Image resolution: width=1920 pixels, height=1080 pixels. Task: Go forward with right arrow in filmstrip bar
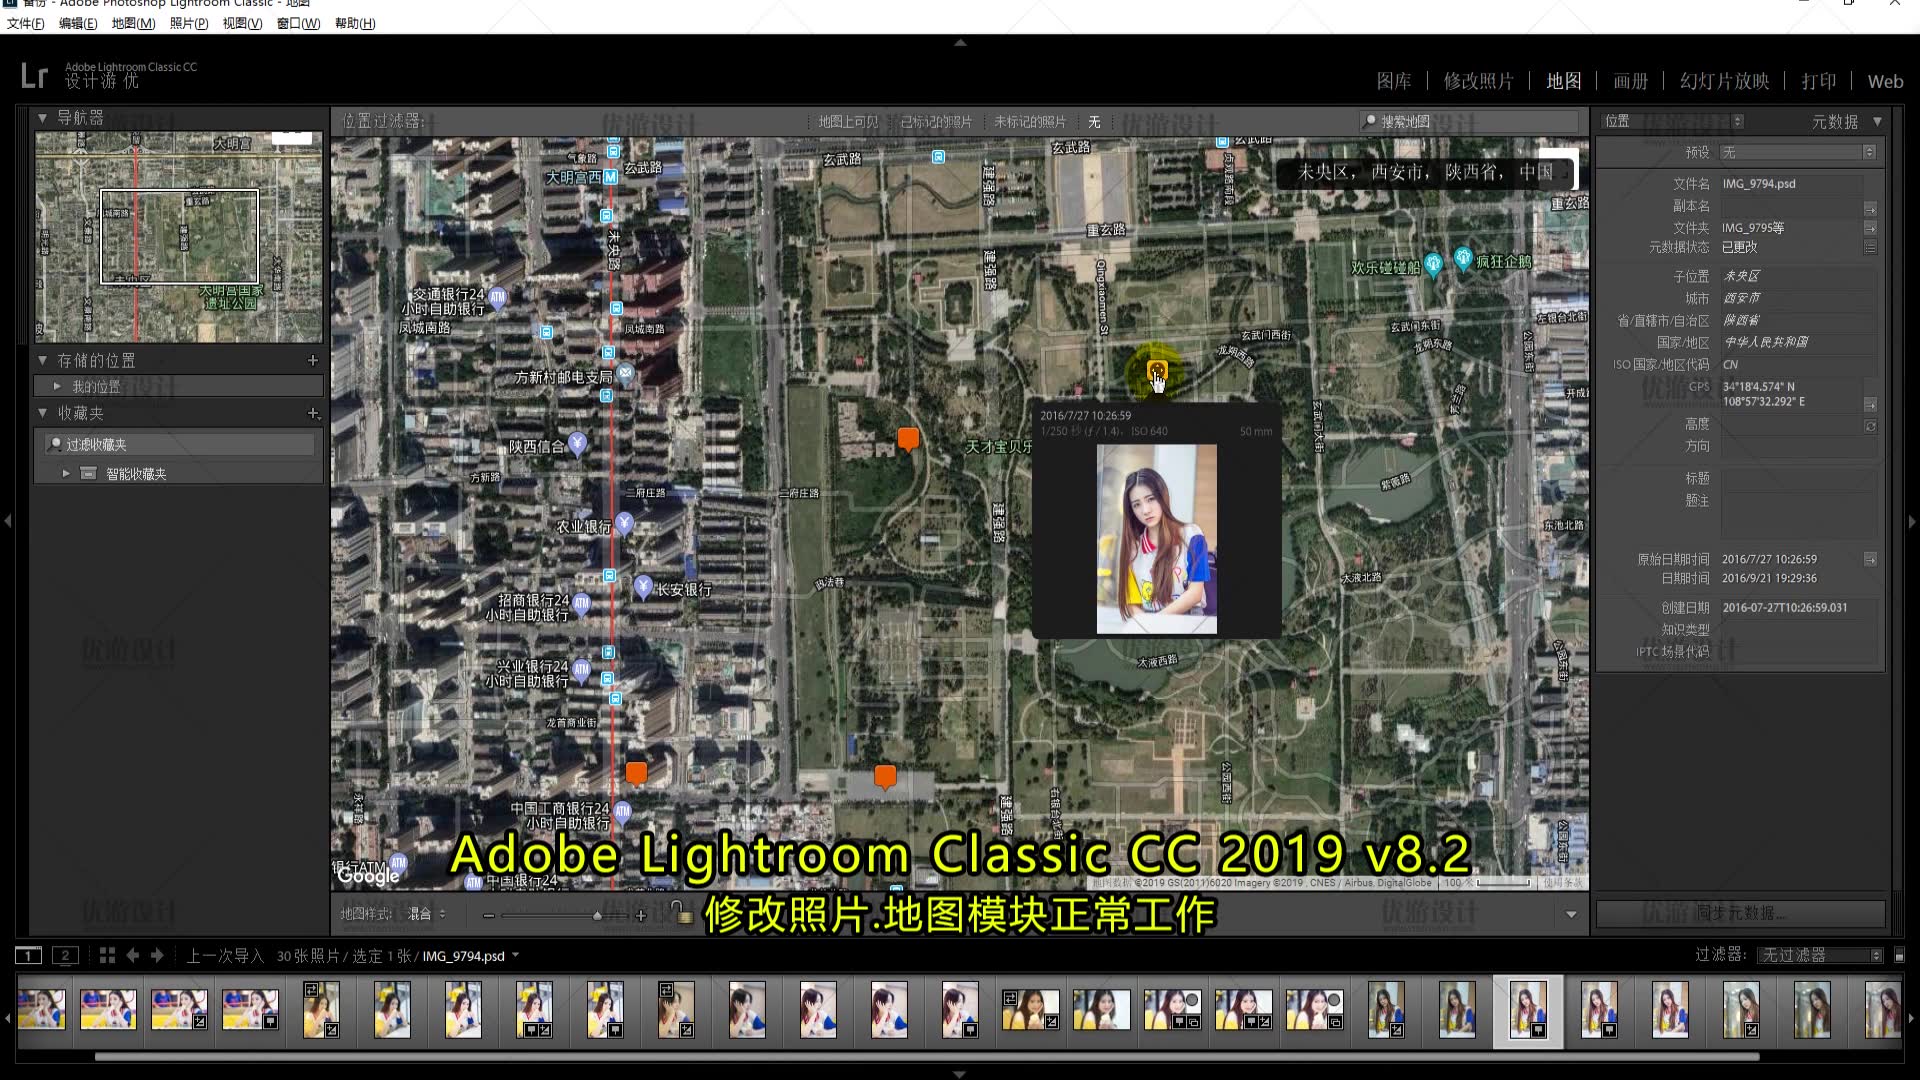tap(157, 955)
